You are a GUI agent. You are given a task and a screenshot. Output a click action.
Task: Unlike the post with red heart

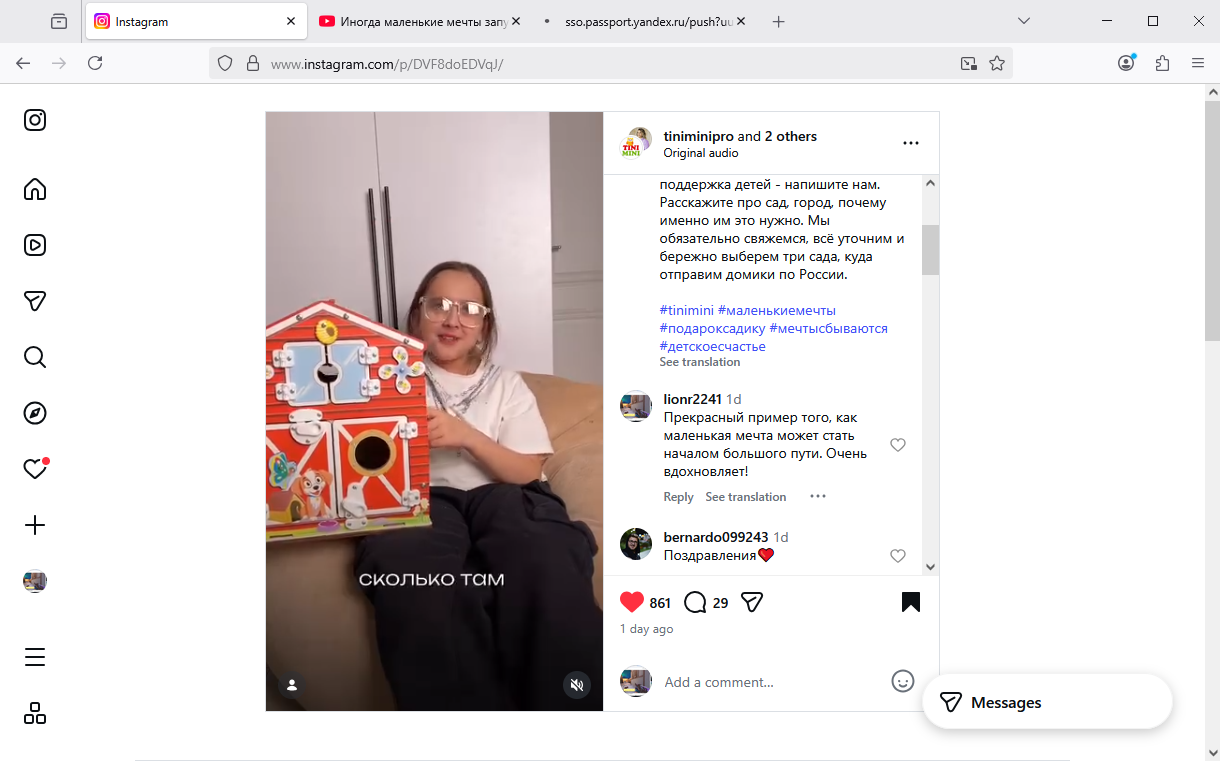click(x=632, y=602)
